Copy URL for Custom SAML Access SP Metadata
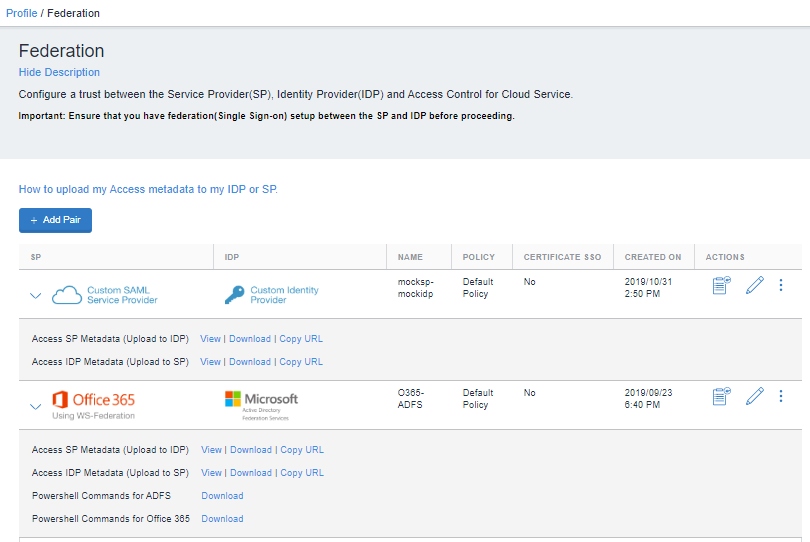Image resolution: width=810 pixels, height=542 pixels. coord(301,339)
